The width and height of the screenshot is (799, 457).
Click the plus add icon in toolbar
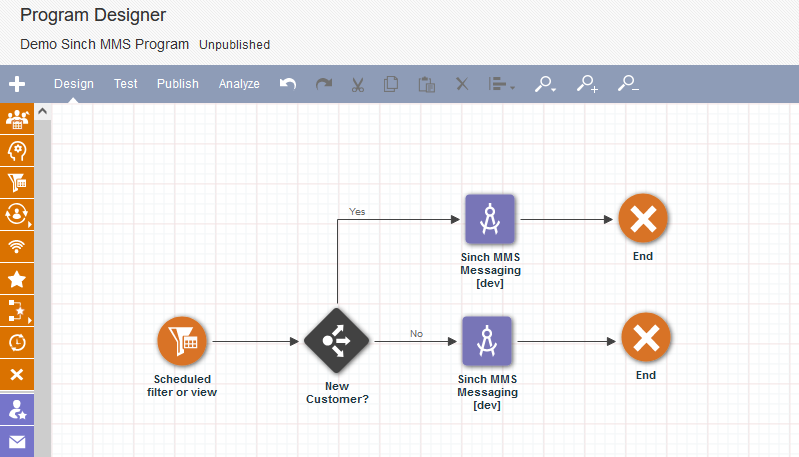17,84
